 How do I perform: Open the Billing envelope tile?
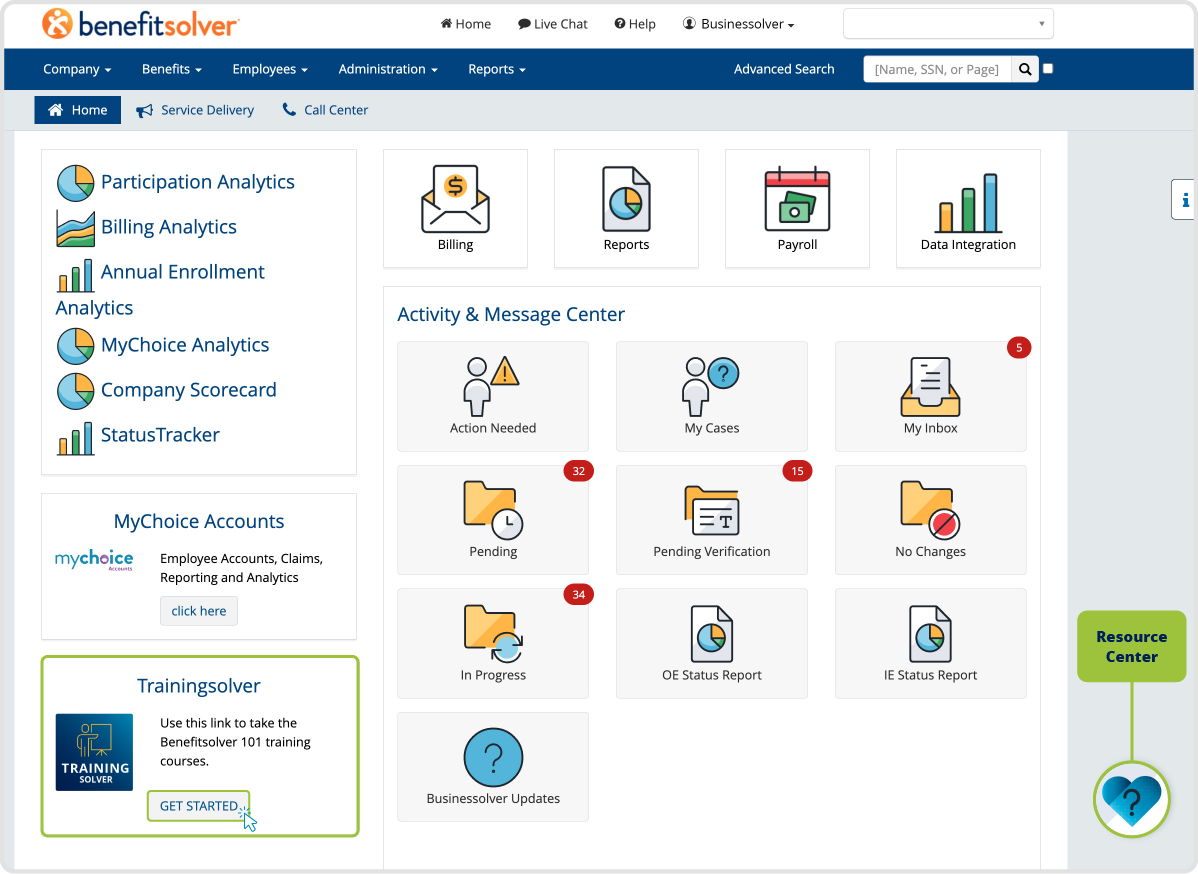point(455,209)
